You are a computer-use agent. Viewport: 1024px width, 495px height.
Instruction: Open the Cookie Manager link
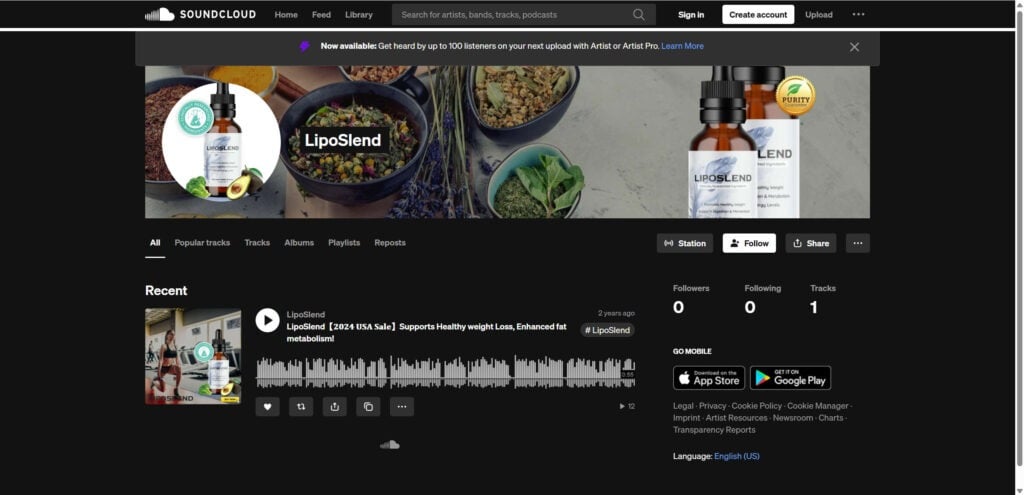click(x=817, y=406)
